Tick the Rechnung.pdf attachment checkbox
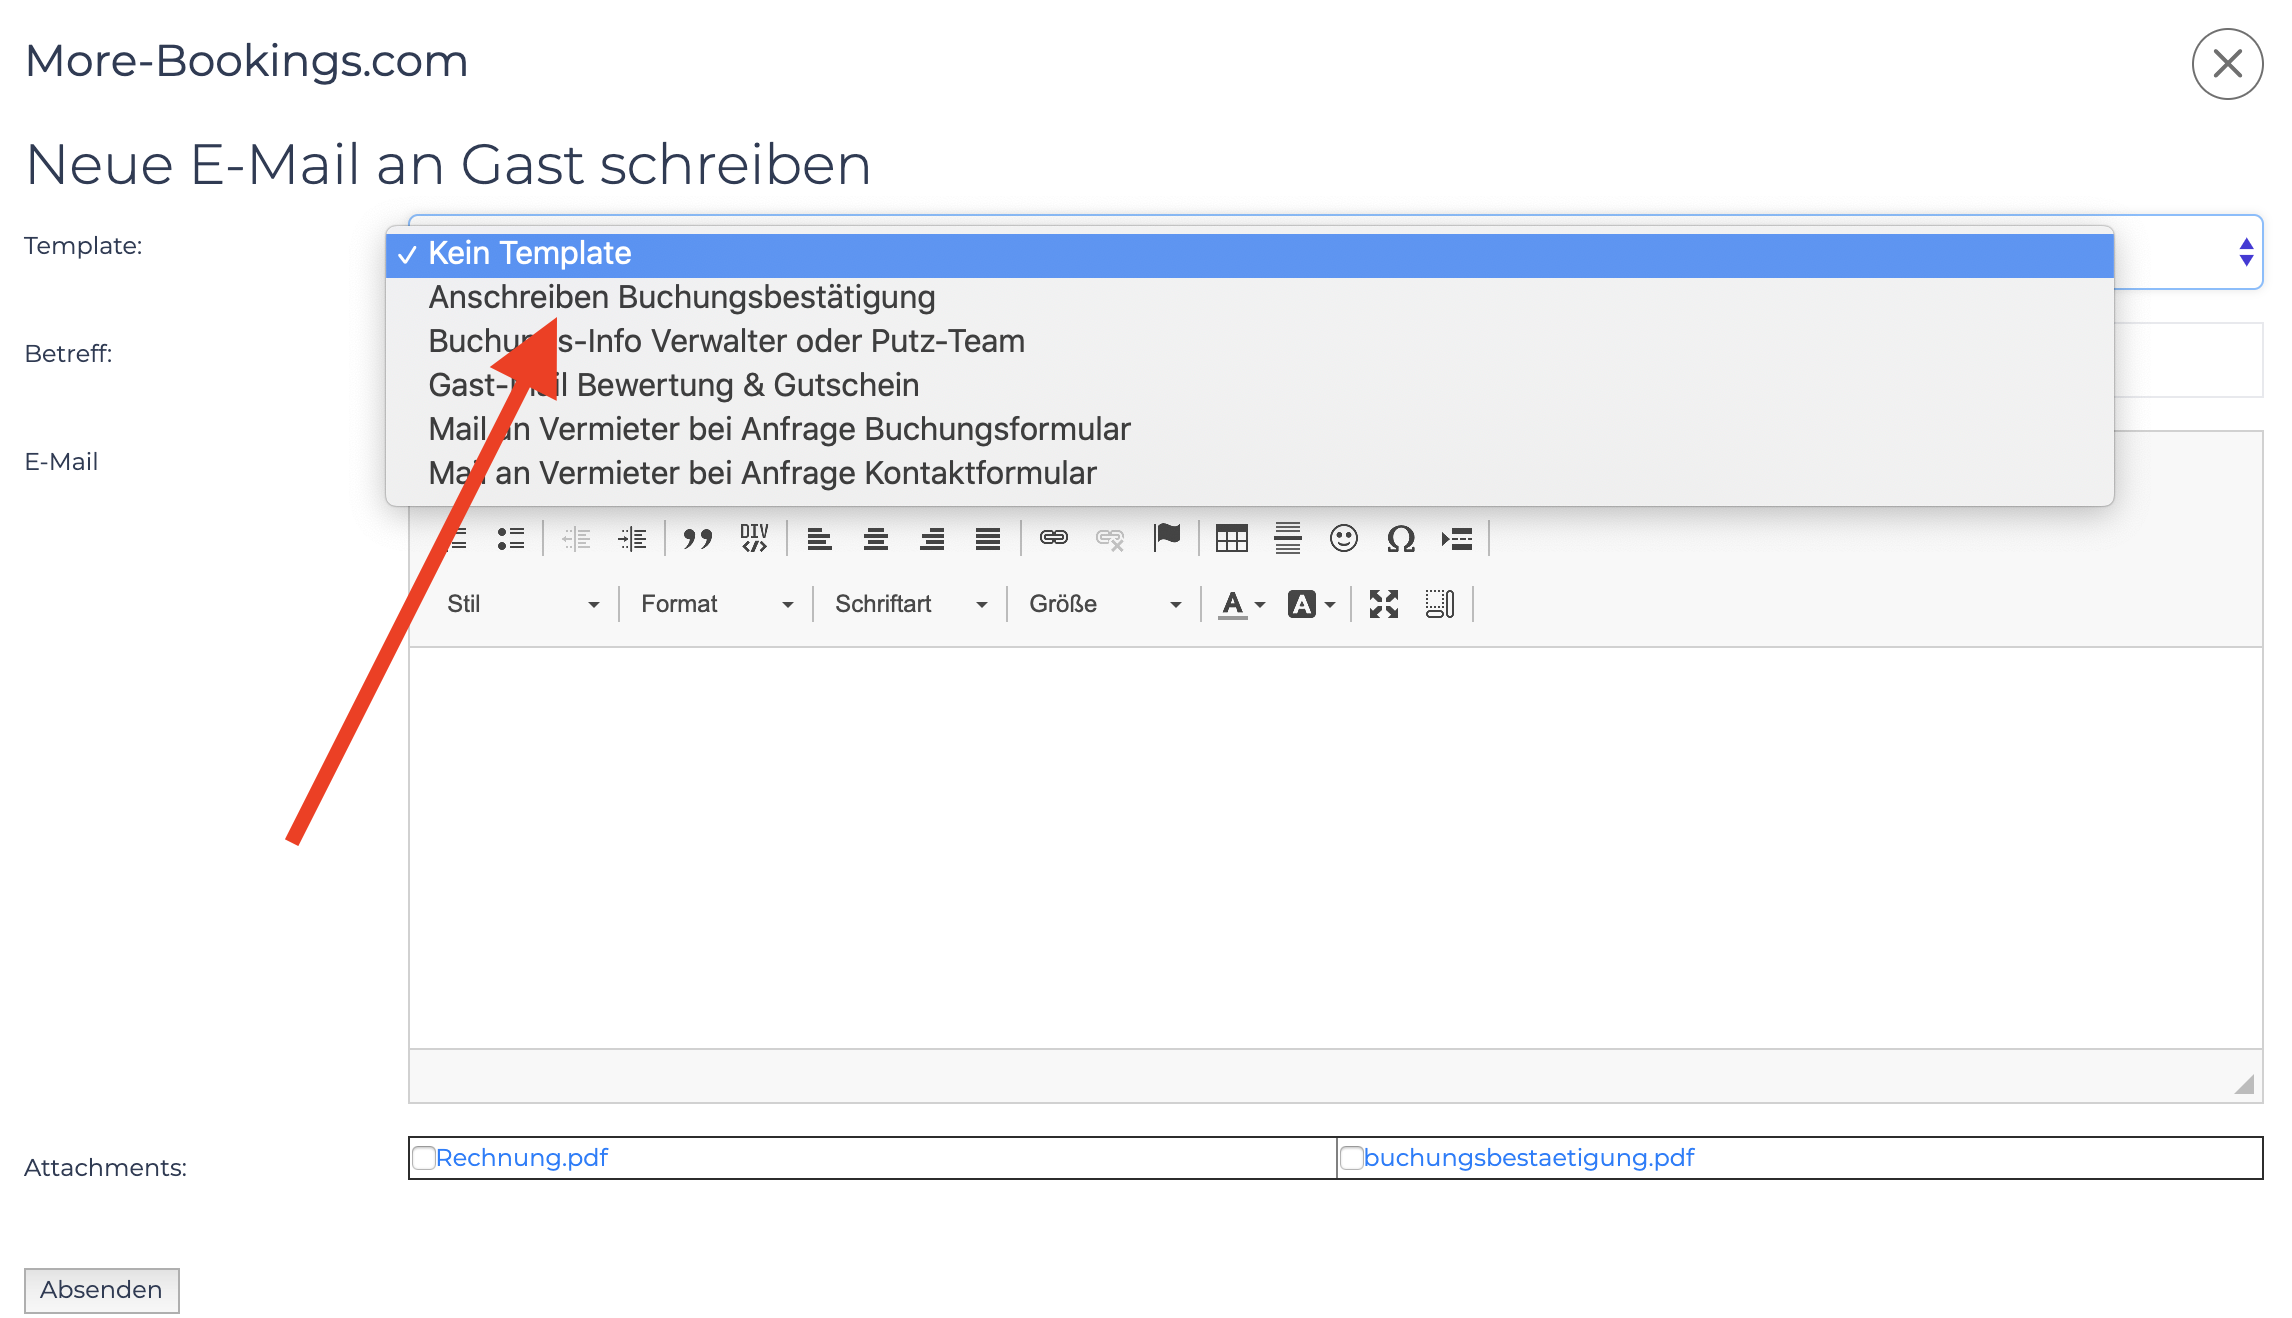2292x1318 pixels. click(x=424, y=1158)
